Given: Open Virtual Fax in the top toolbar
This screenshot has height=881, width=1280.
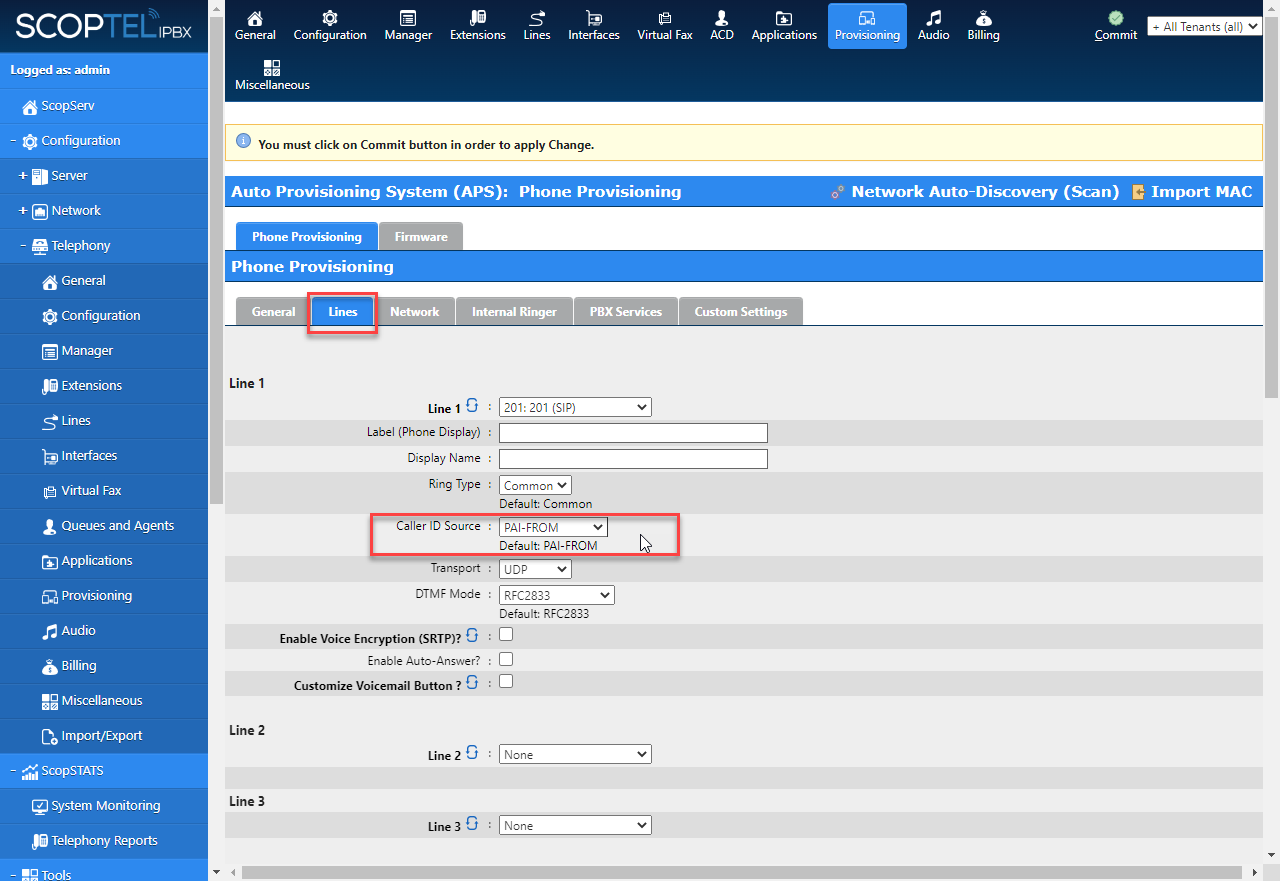Looking at the screenshot, I should [665, 26].
